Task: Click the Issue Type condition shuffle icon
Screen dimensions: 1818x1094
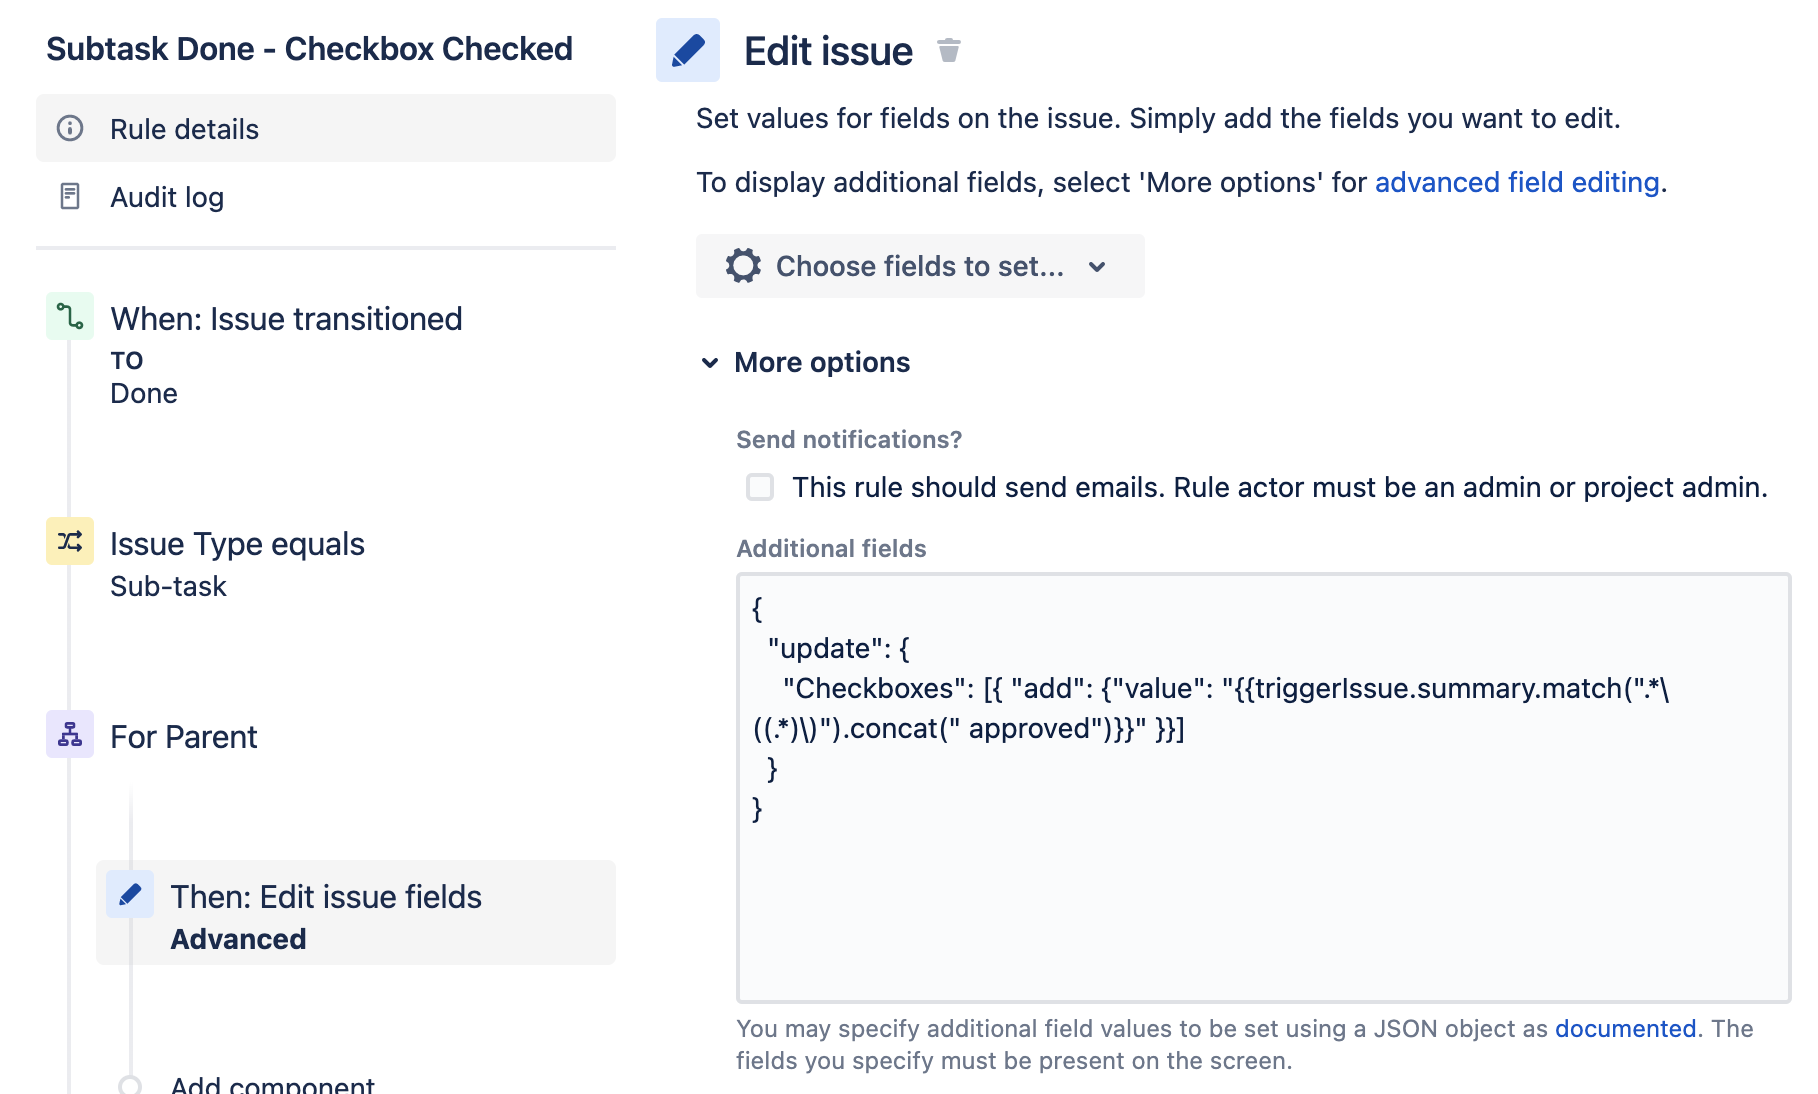Action: pos(70,542)
